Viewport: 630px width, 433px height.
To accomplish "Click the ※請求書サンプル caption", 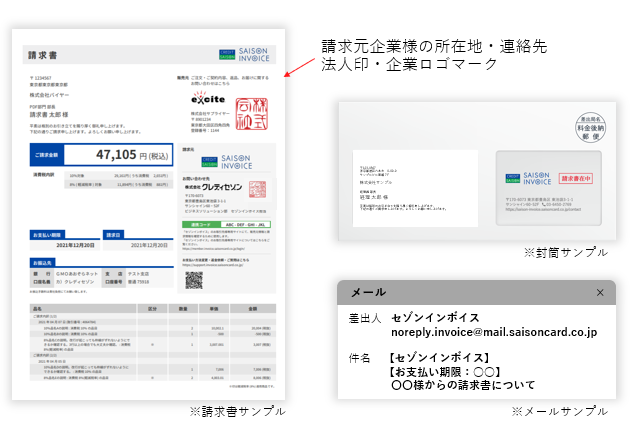I will coord(237,412).
